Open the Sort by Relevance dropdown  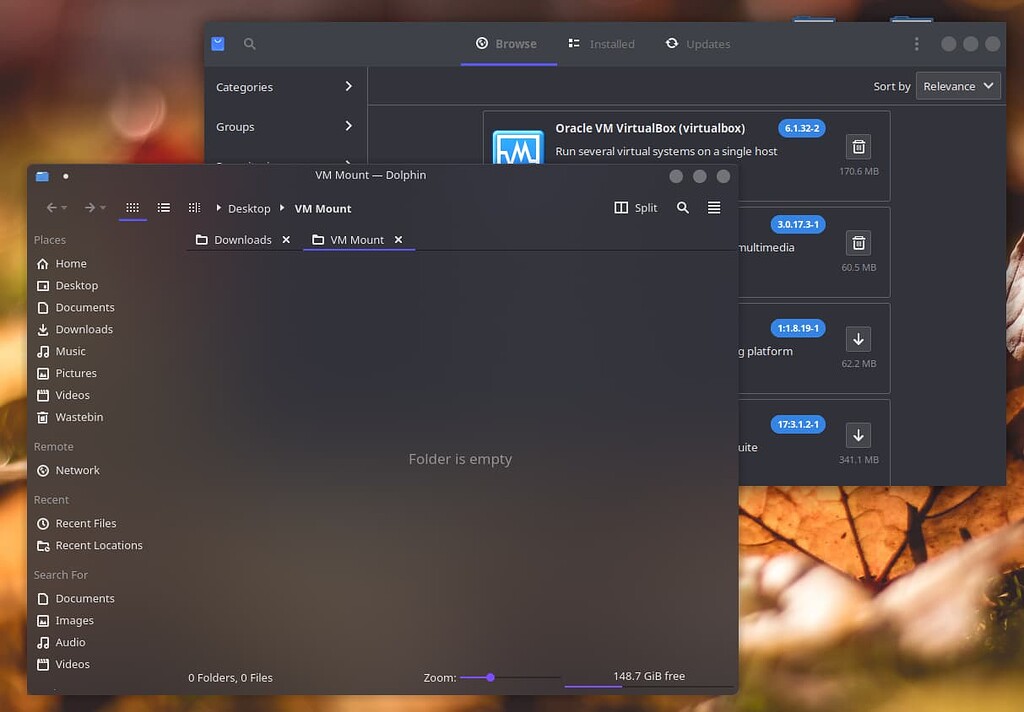[x=957, y=85]
